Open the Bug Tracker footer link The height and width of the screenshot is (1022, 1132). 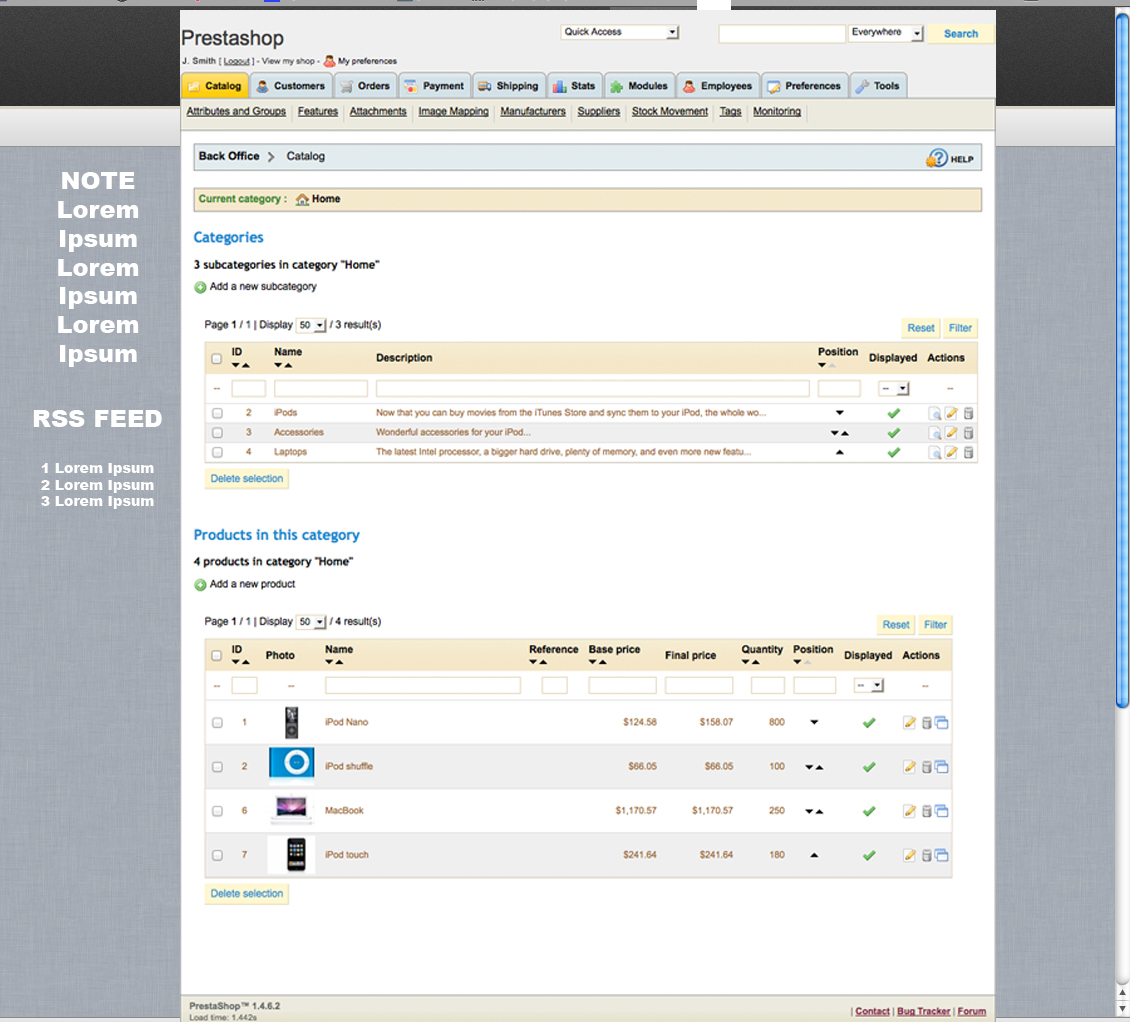[923, 1011]
